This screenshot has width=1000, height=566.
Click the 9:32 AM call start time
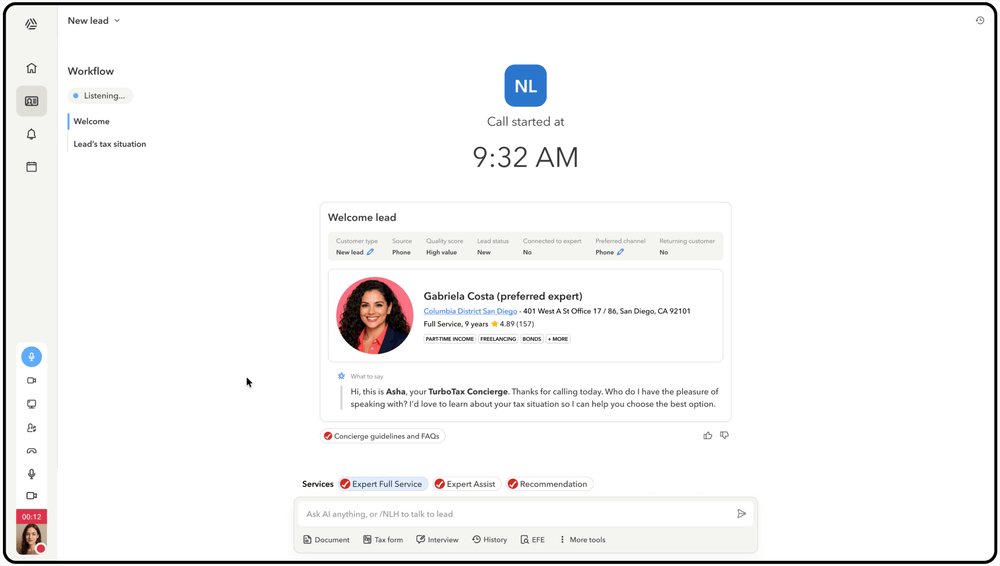(526, 157)
